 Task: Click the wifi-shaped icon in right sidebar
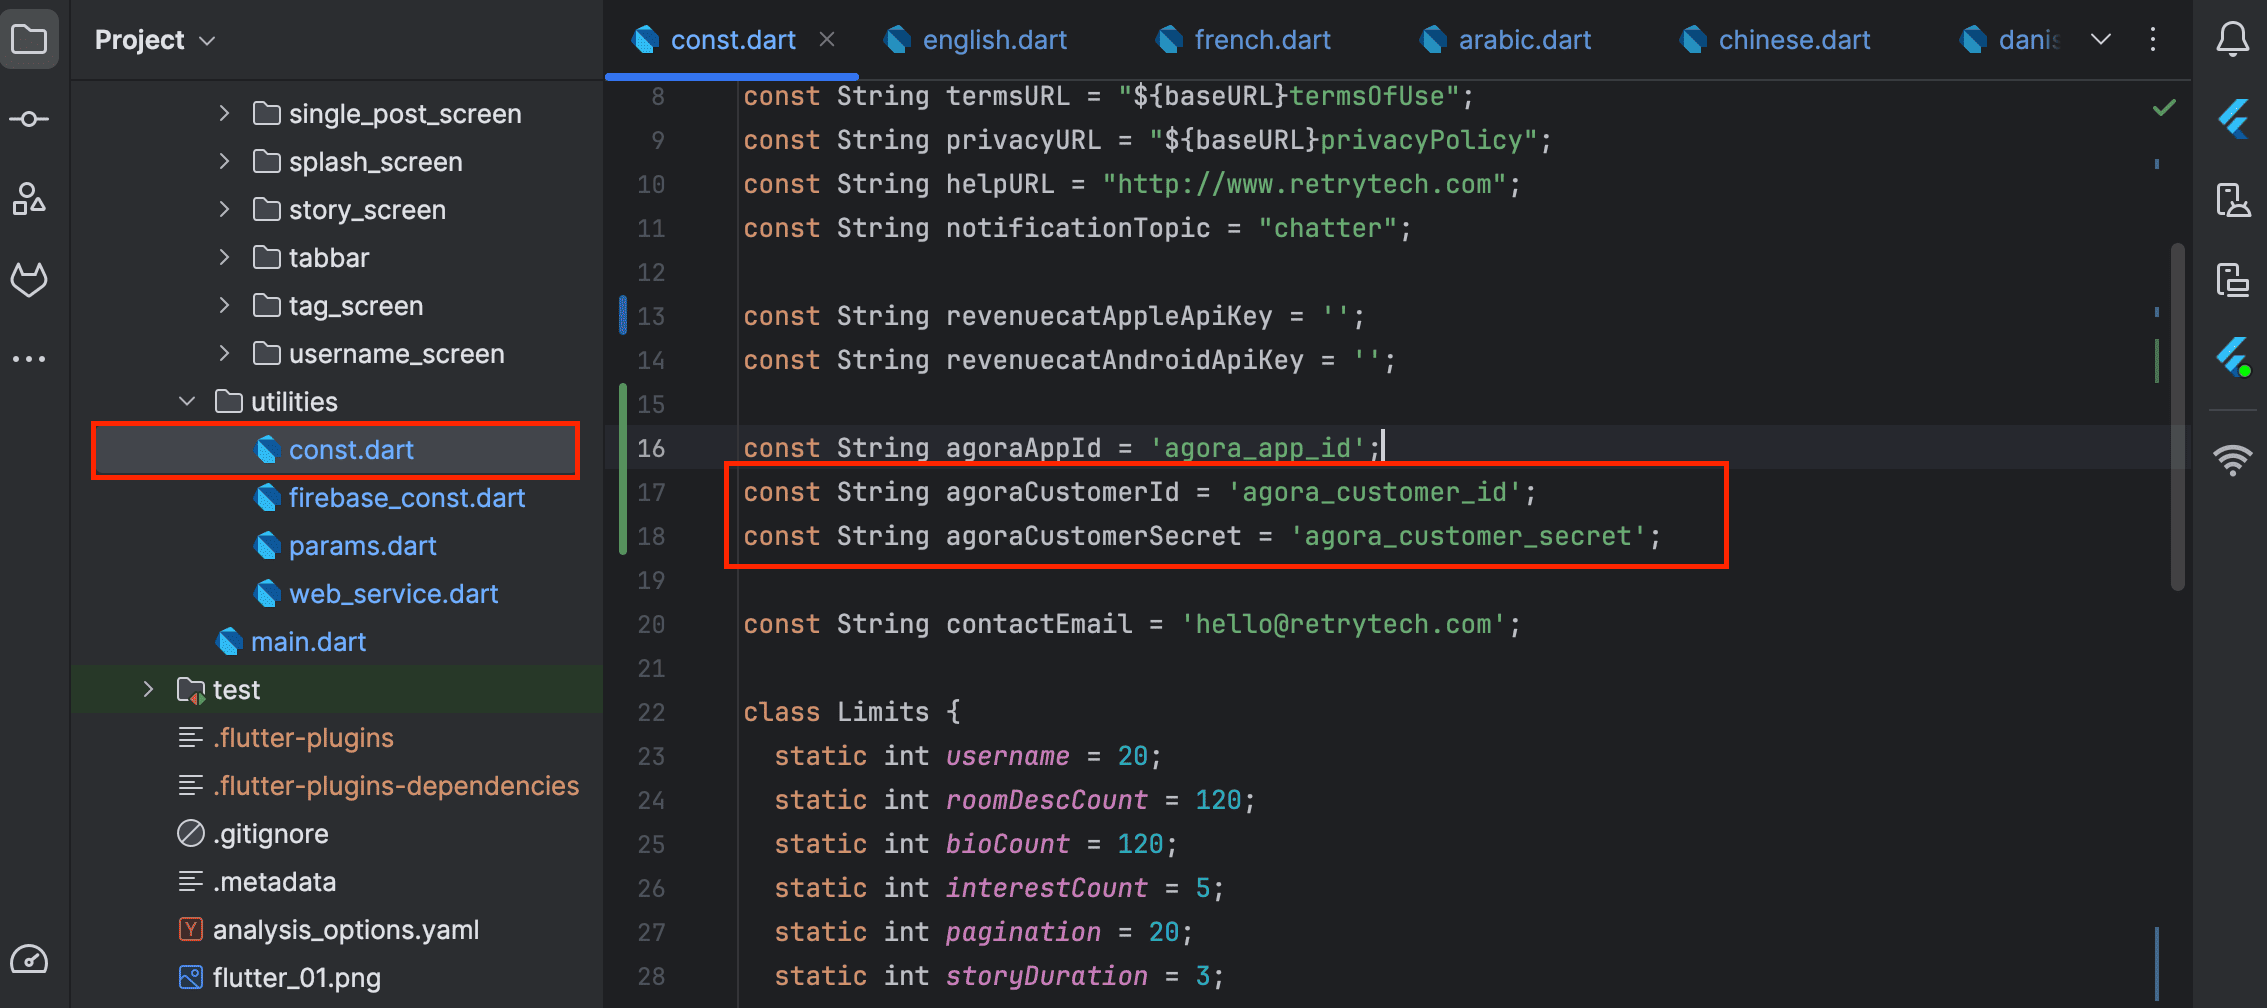click(2232, 460)
